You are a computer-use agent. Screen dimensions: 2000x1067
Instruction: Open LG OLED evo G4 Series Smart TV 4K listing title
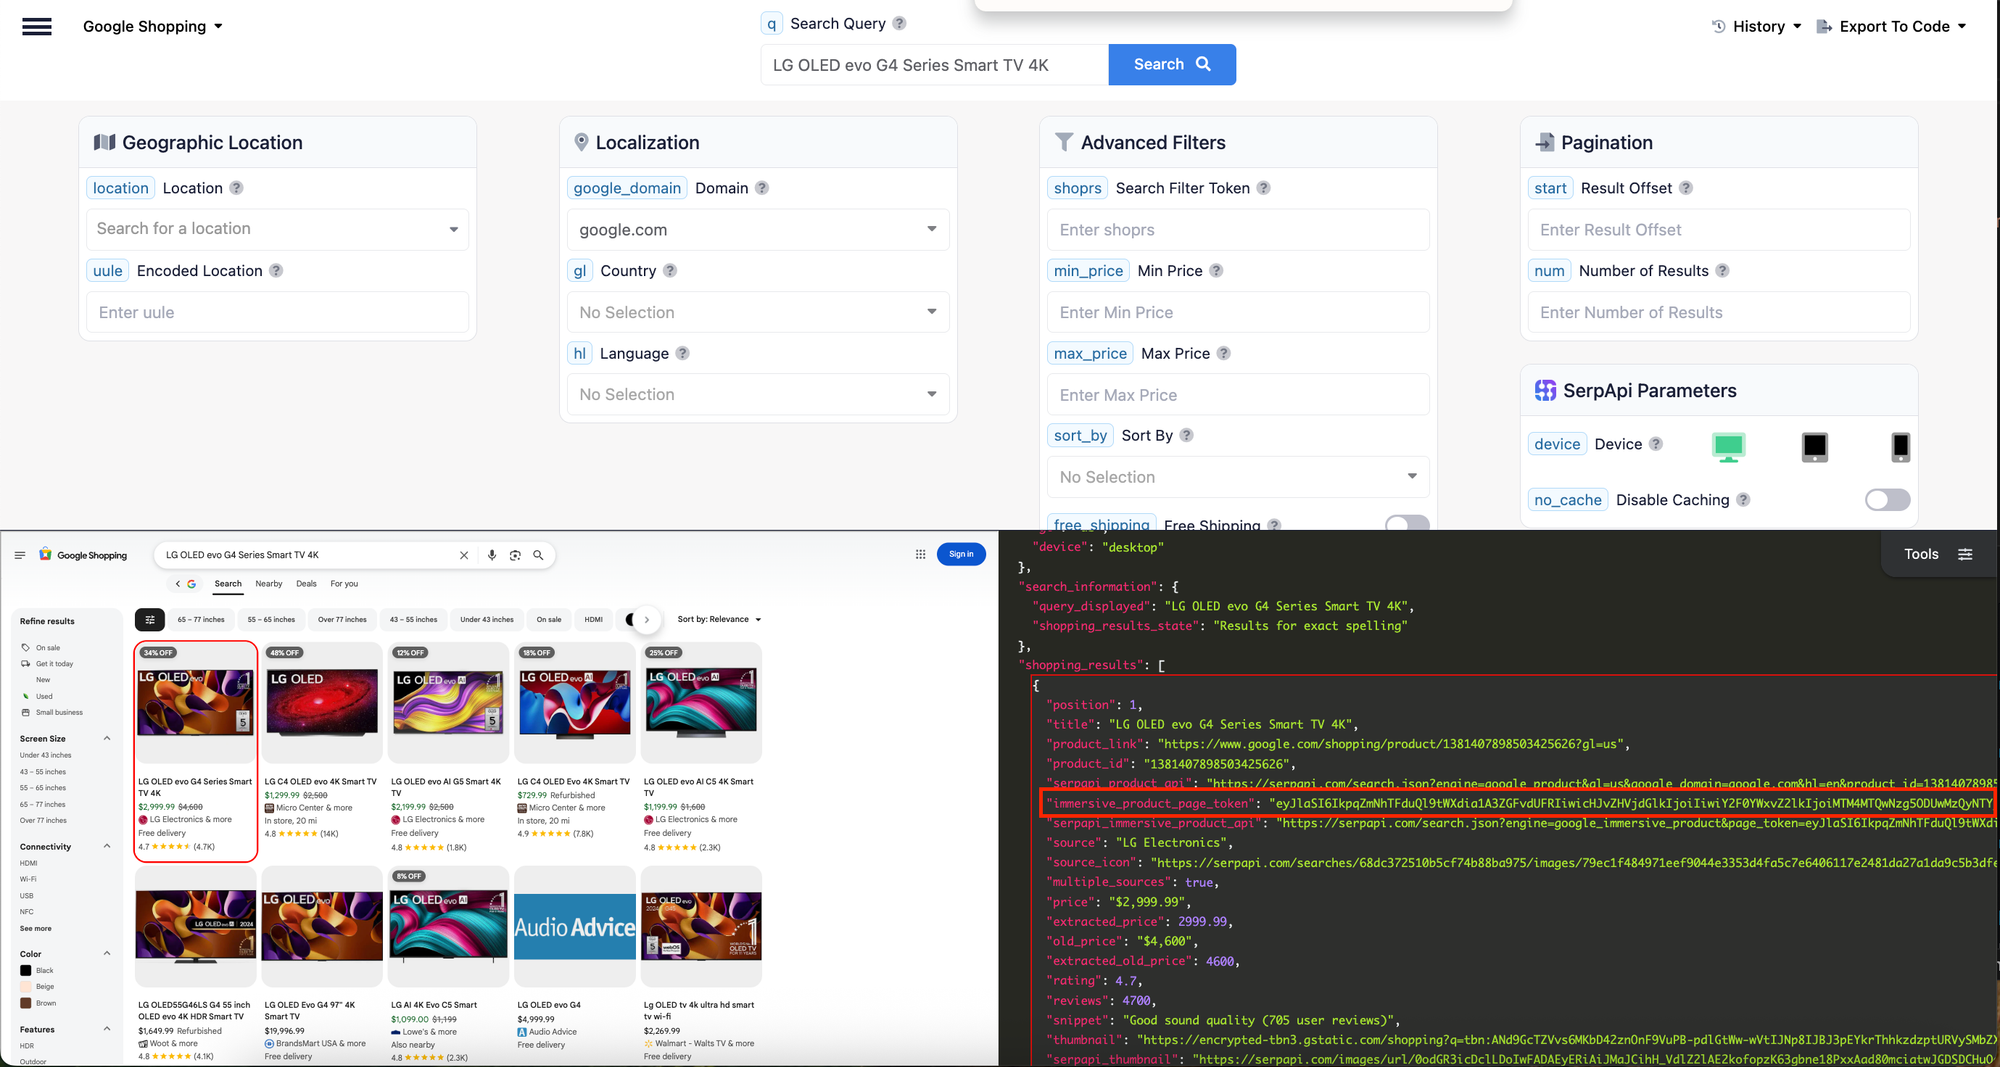click(x=195, y=788)
